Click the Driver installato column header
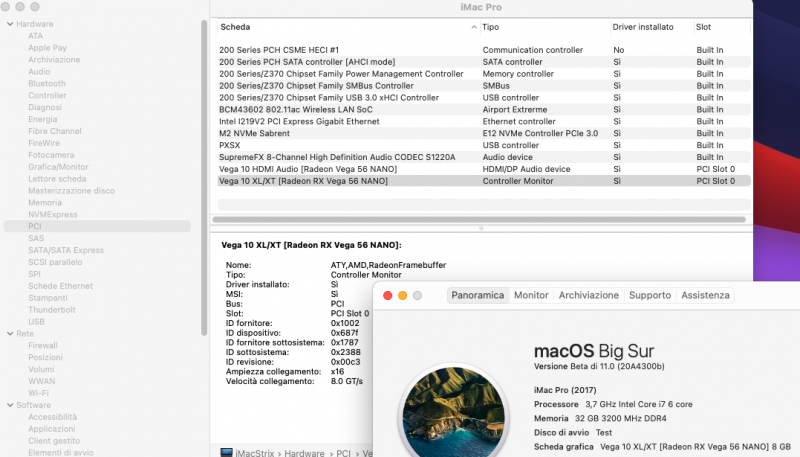 643,27
